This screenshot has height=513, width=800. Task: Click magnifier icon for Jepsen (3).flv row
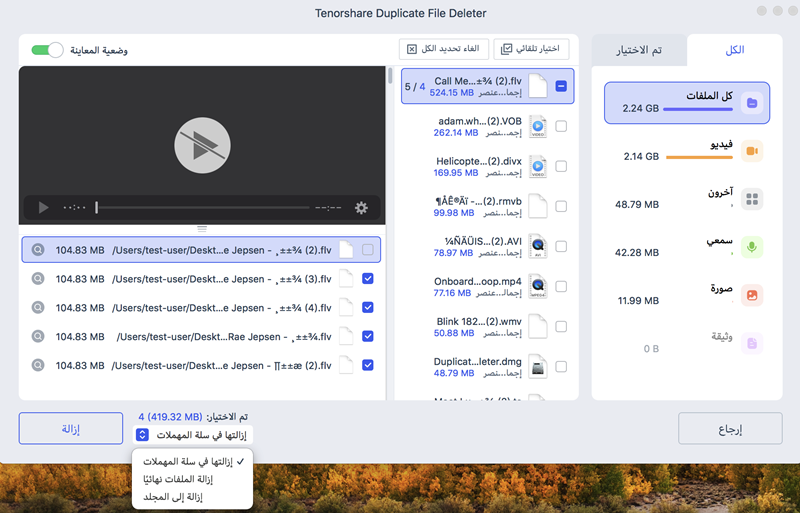coord(38,279)
